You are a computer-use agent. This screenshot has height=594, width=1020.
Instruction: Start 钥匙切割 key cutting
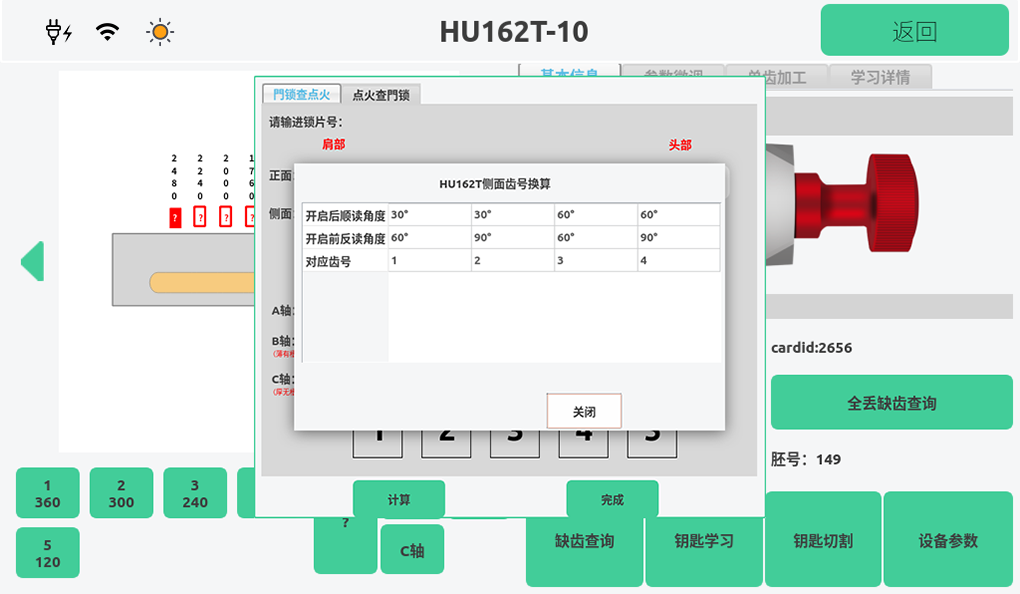click(823, 540)
